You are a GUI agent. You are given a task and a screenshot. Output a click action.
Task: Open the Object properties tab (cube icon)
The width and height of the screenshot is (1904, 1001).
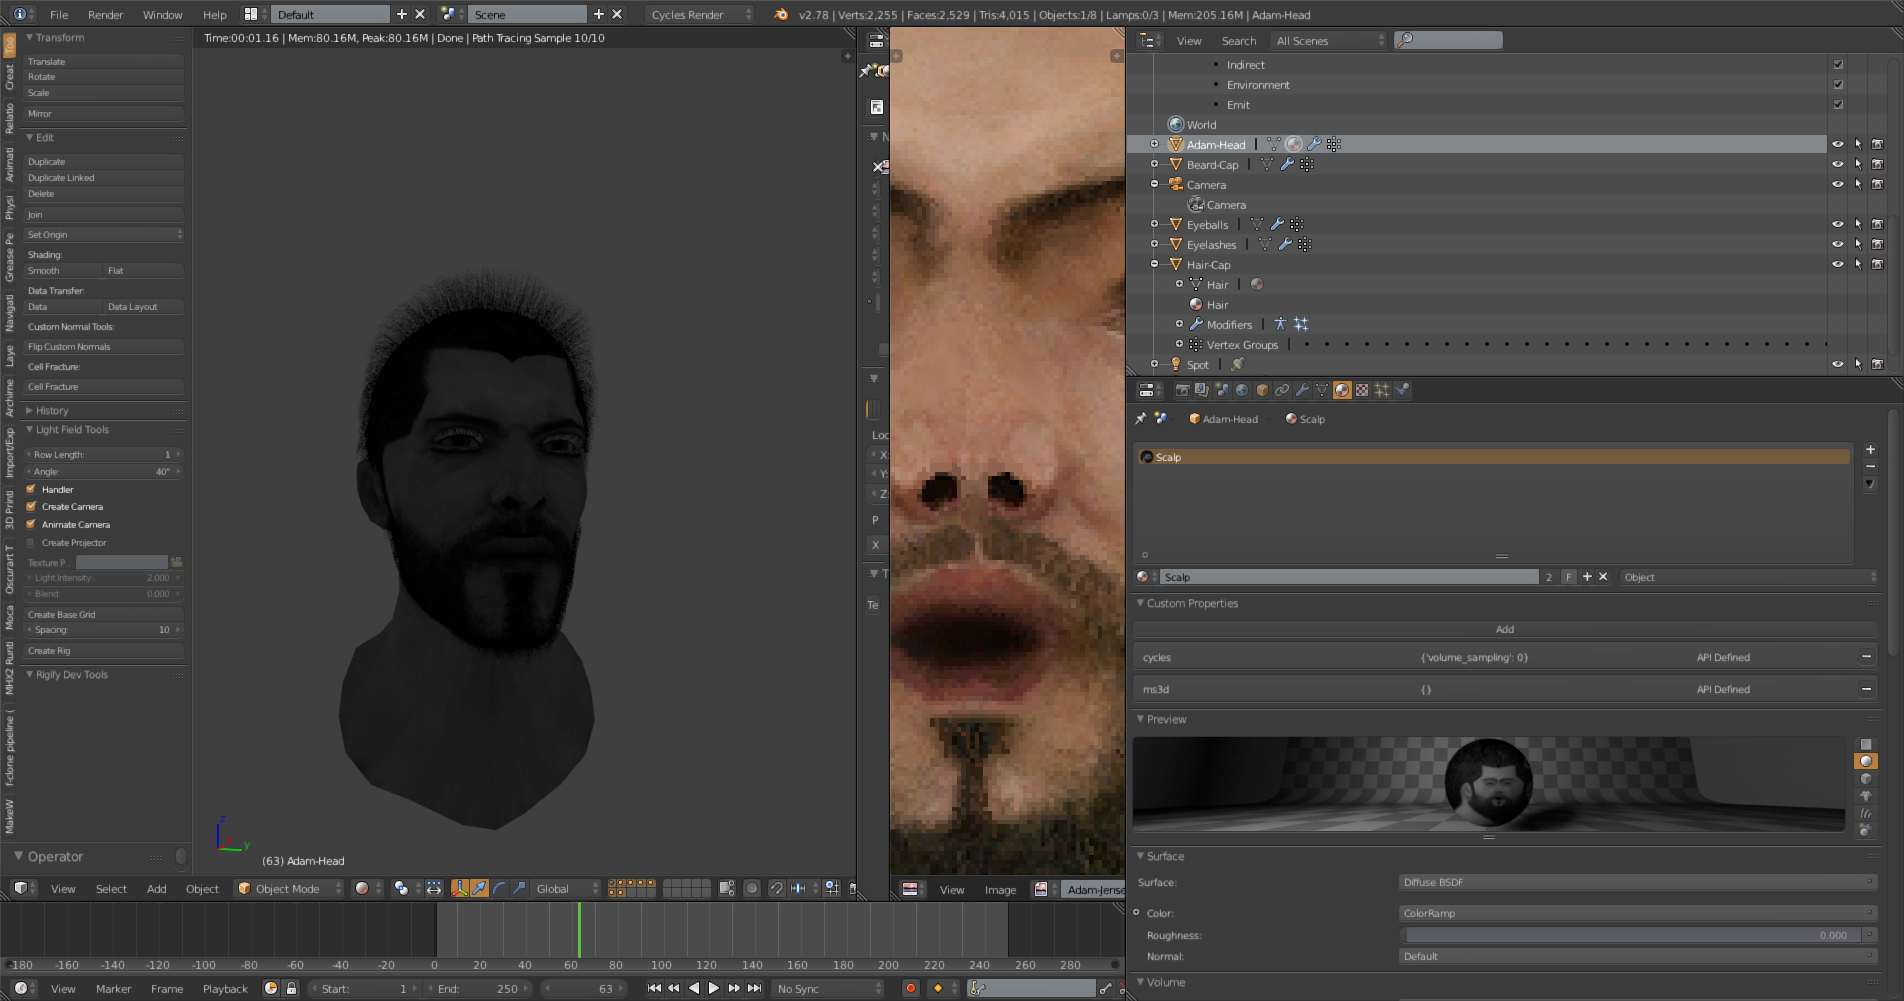pos(1262,390)
